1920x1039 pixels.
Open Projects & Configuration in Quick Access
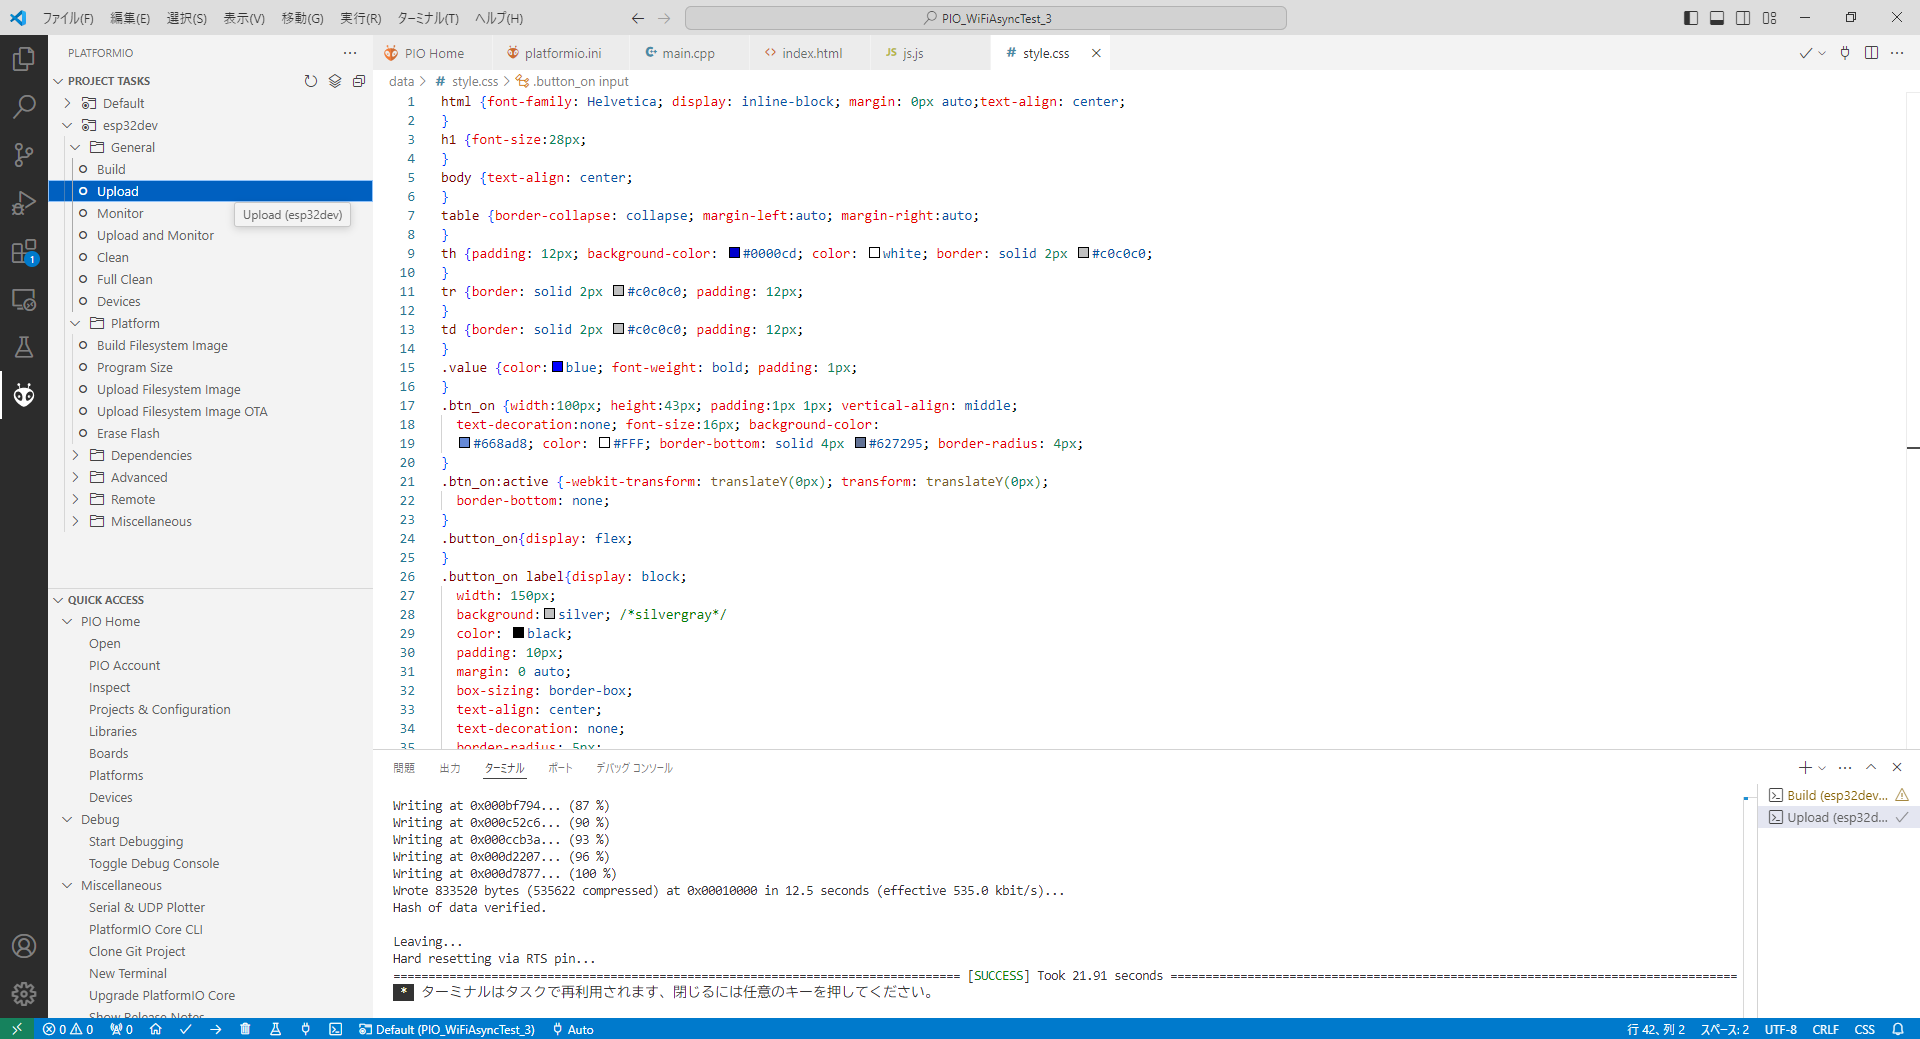159,709
